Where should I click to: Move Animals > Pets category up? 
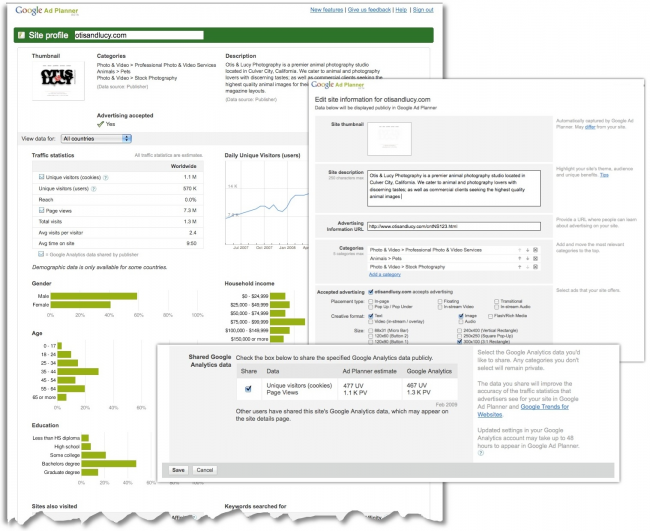[519, 258]
